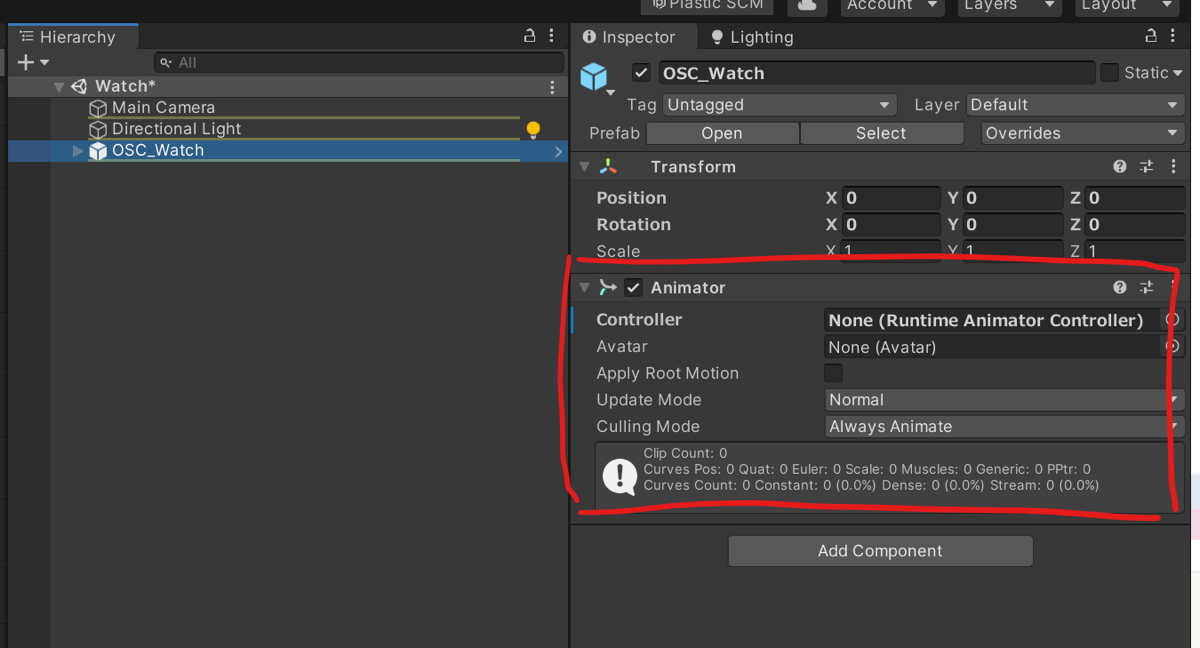Open the Transform component help reference icon
The width and height of the screenshot is (1200, 648).
coord(1120,167)
